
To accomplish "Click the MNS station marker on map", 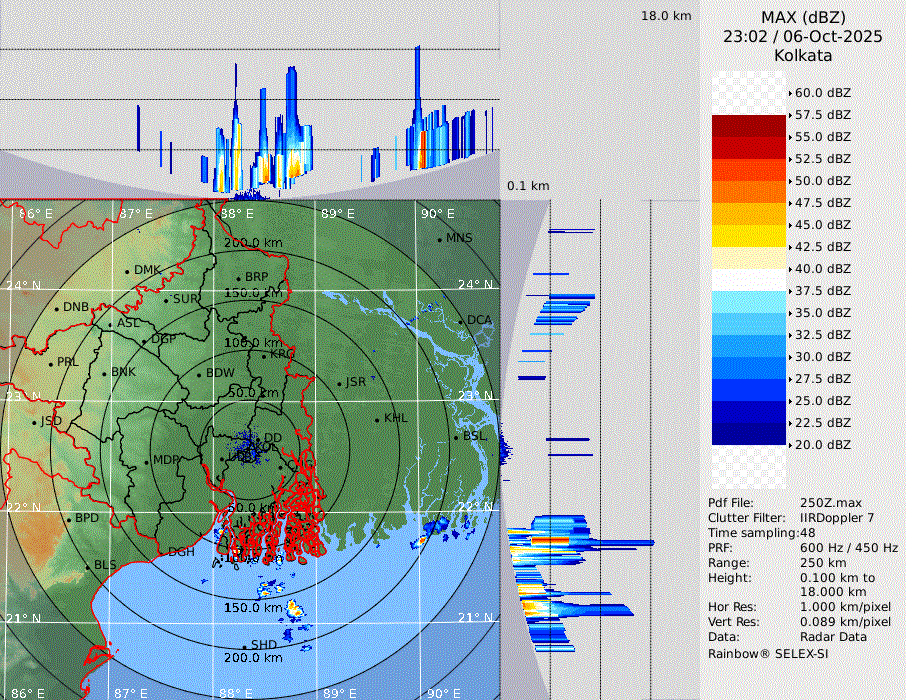I will [439, 239].
